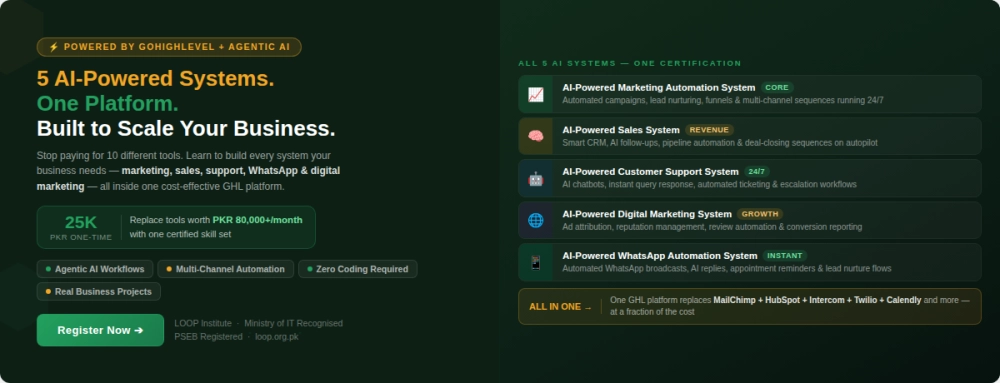This screenshot has width=1000, height=383.
Task: Click AI-Powered Digital Marketing System title
Action: 647,214
